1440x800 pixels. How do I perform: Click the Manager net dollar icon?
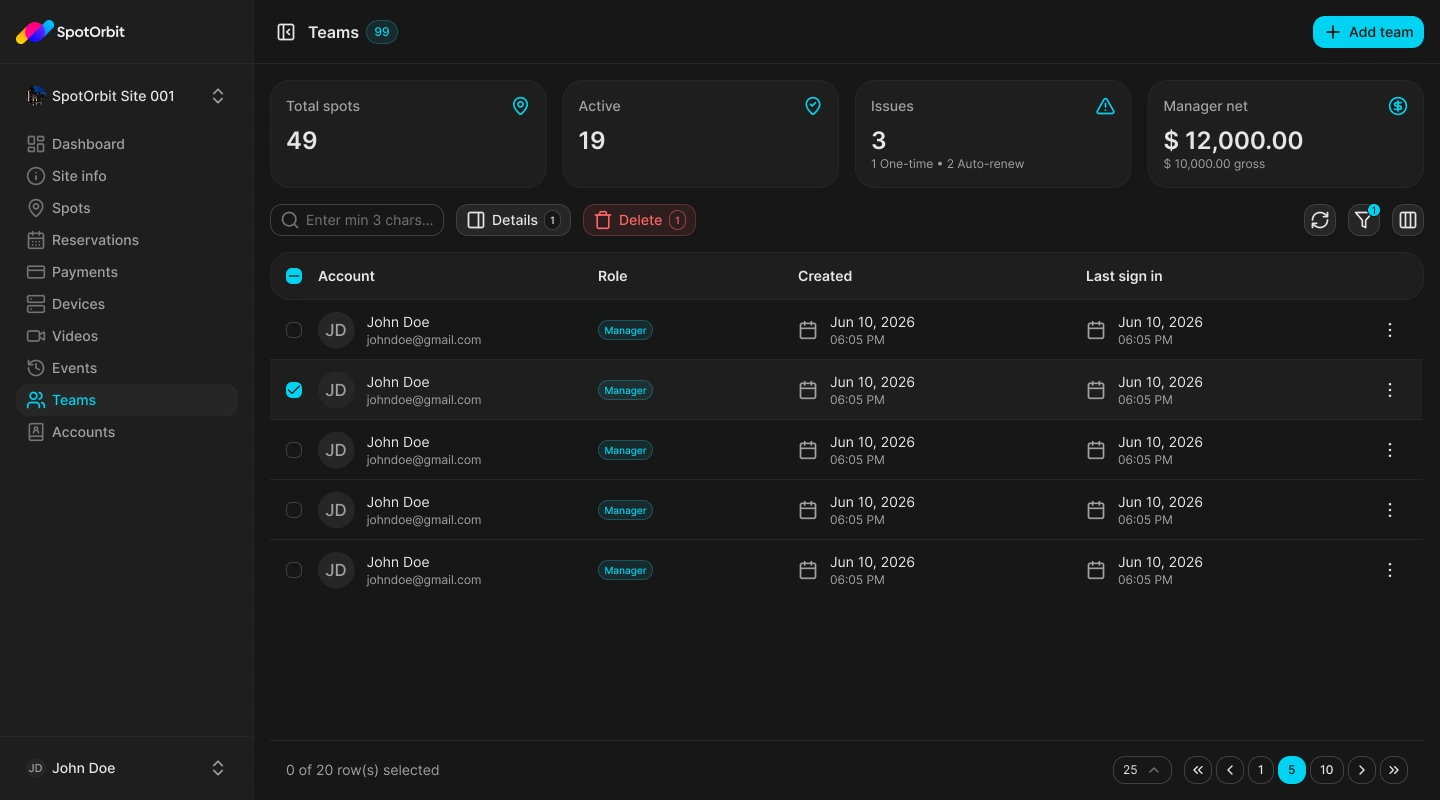point(1398,106)
